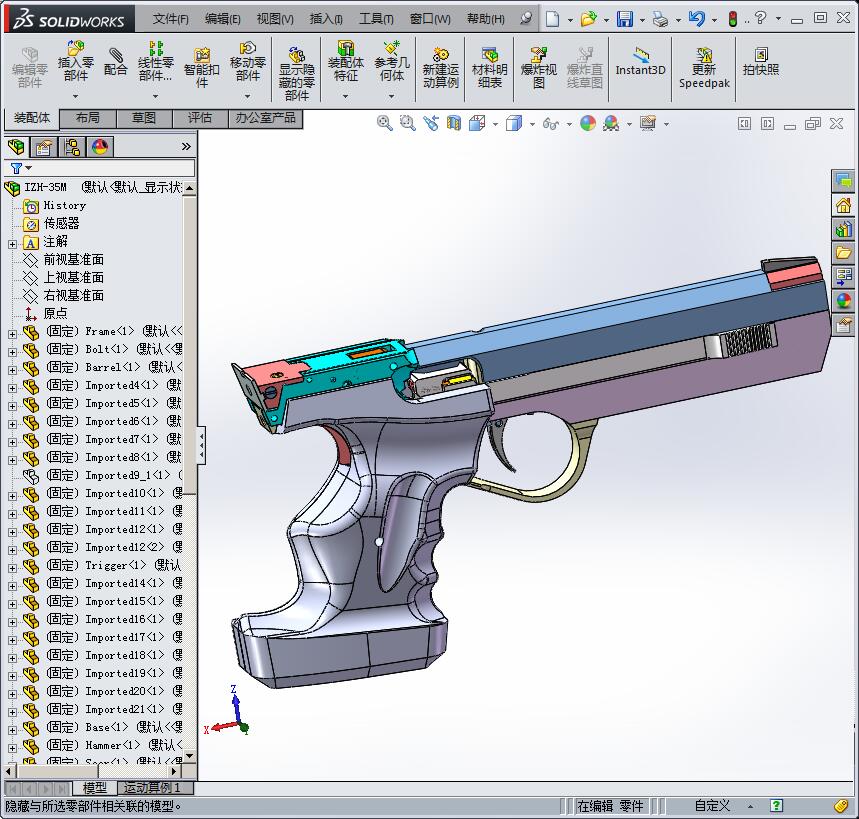Select the Mate (配合) paperclip tool
The image size is (859, 819).
click(115, 61)
